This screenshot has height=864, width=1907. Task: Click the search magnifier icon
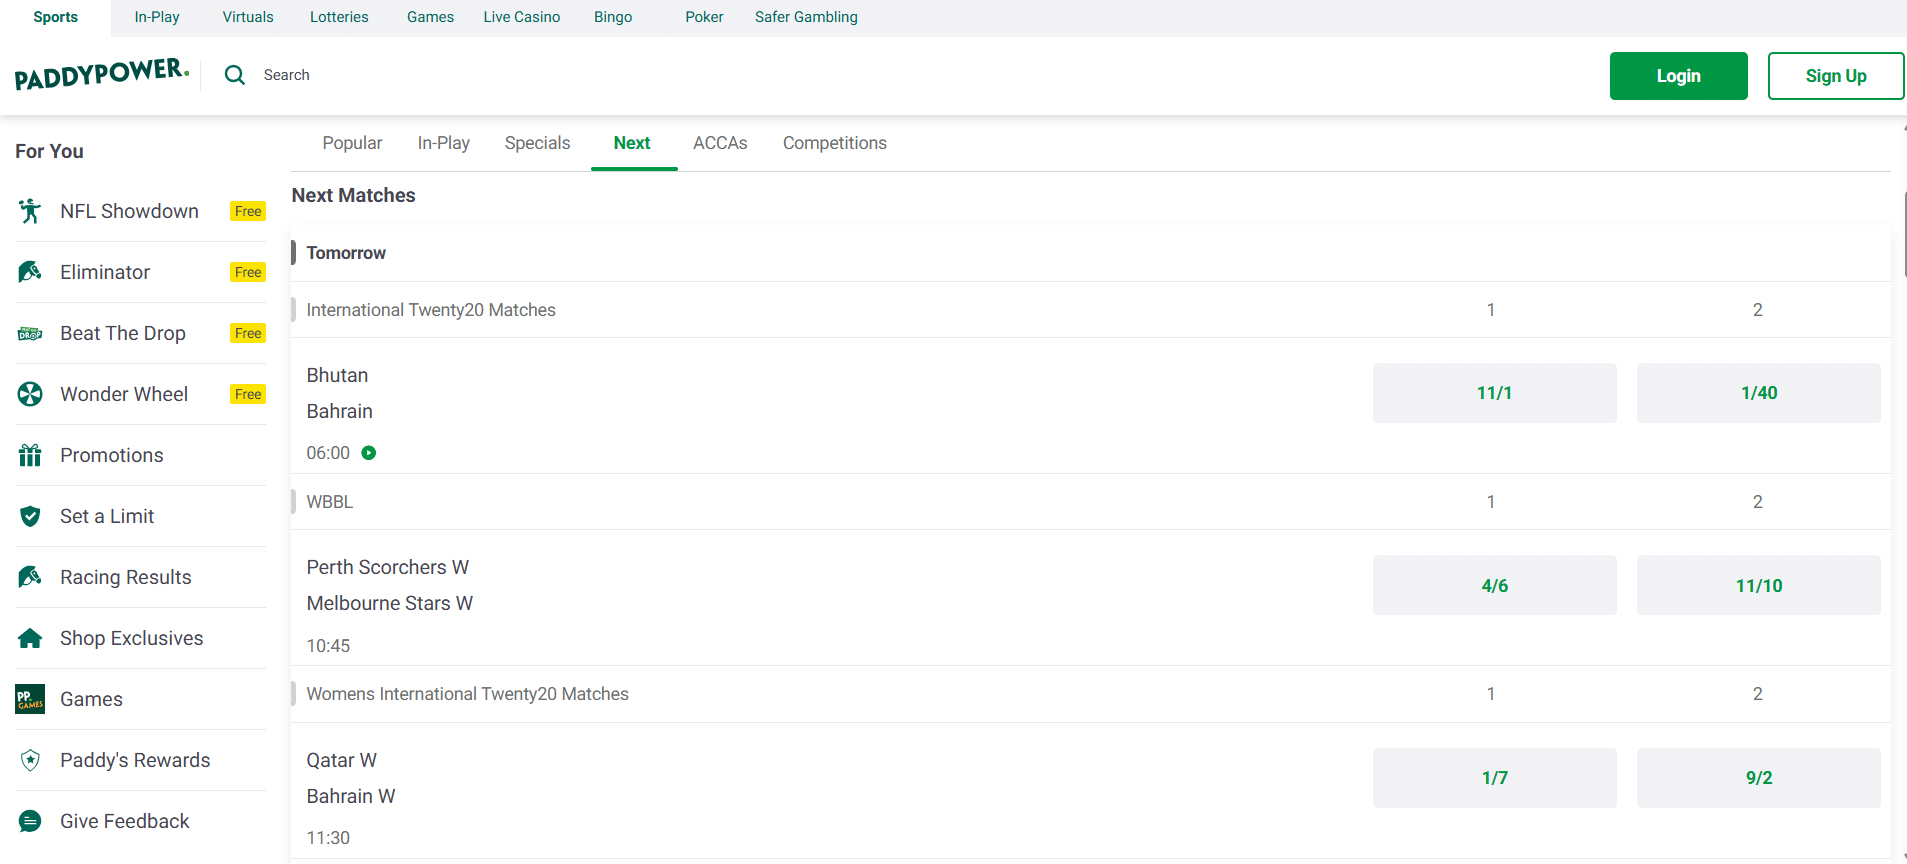coord(235,75)
